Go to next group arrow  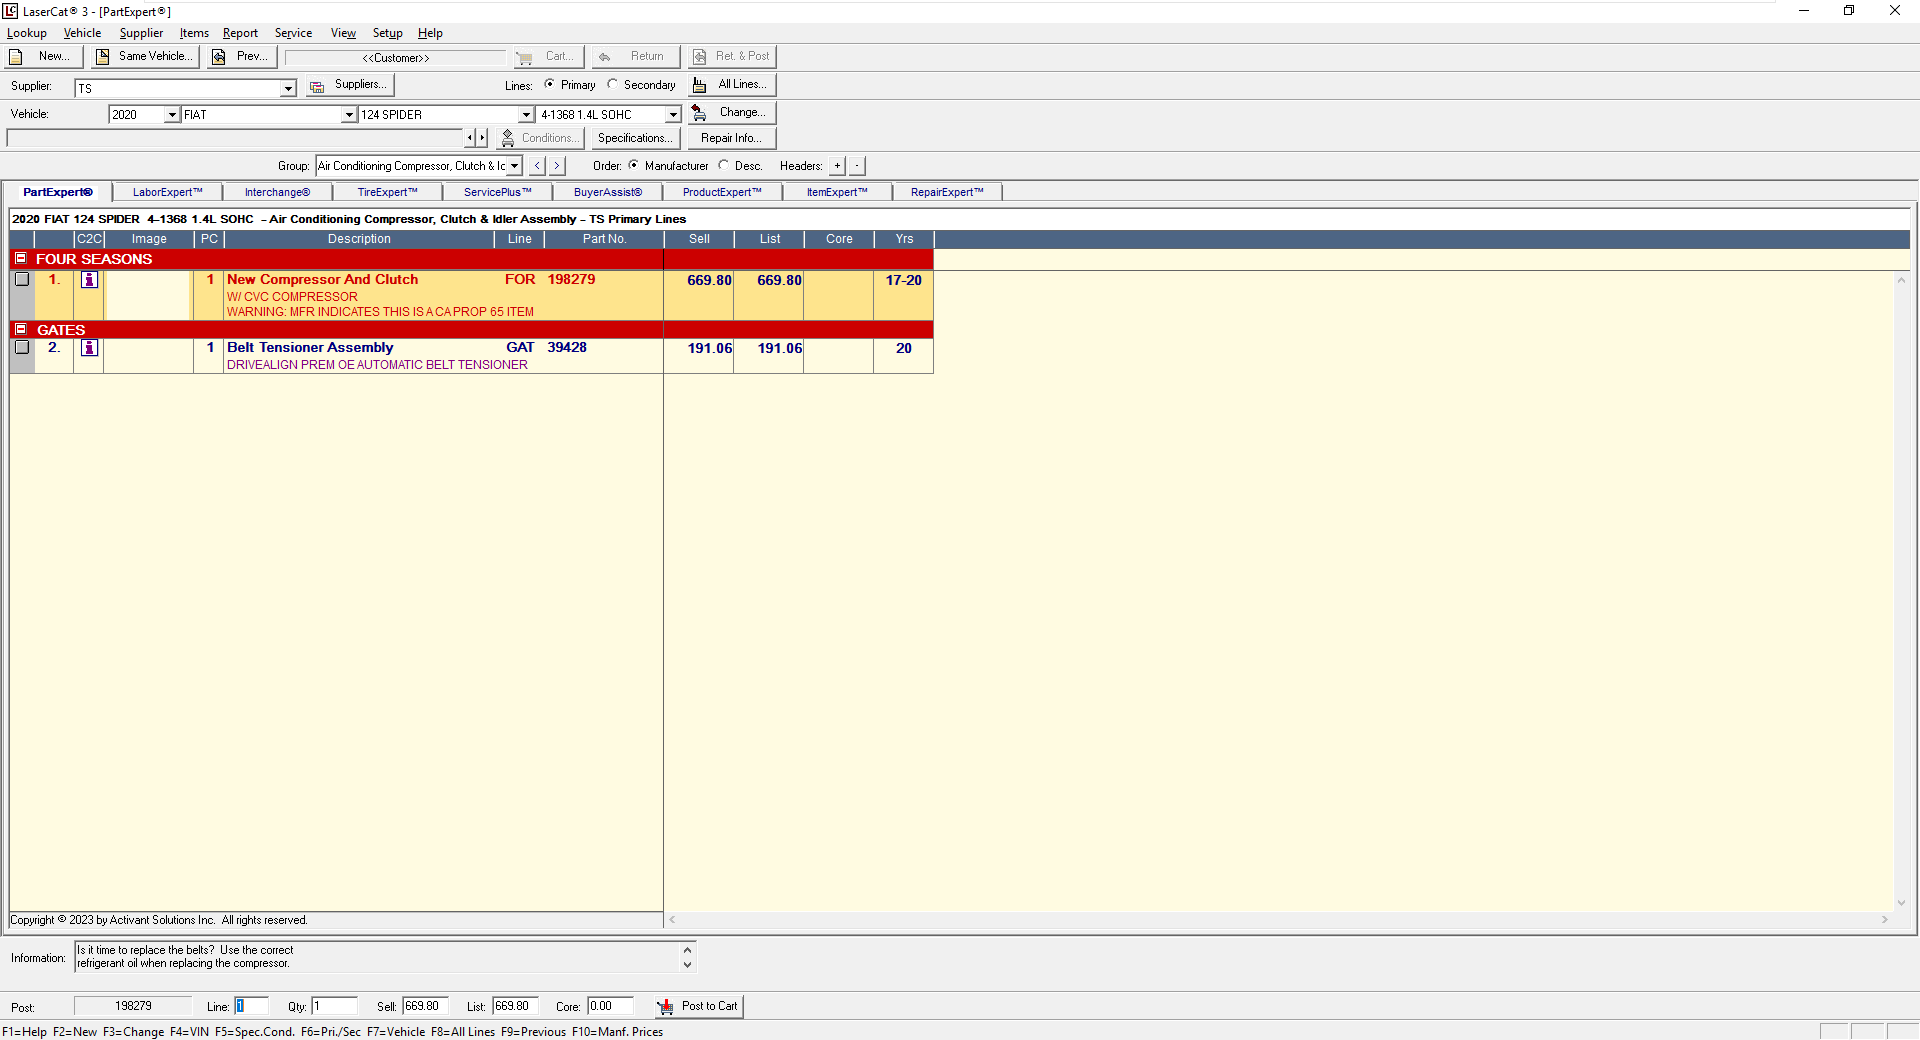click(557, 166)
